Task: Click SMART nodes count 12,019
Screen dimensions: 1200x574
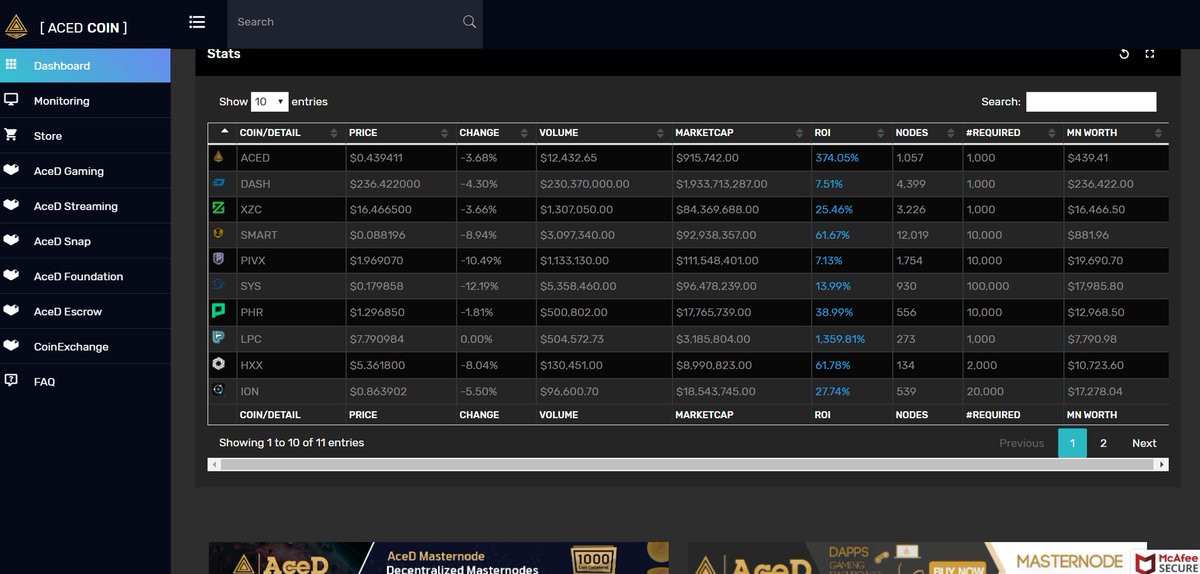Action: (913, 235)
